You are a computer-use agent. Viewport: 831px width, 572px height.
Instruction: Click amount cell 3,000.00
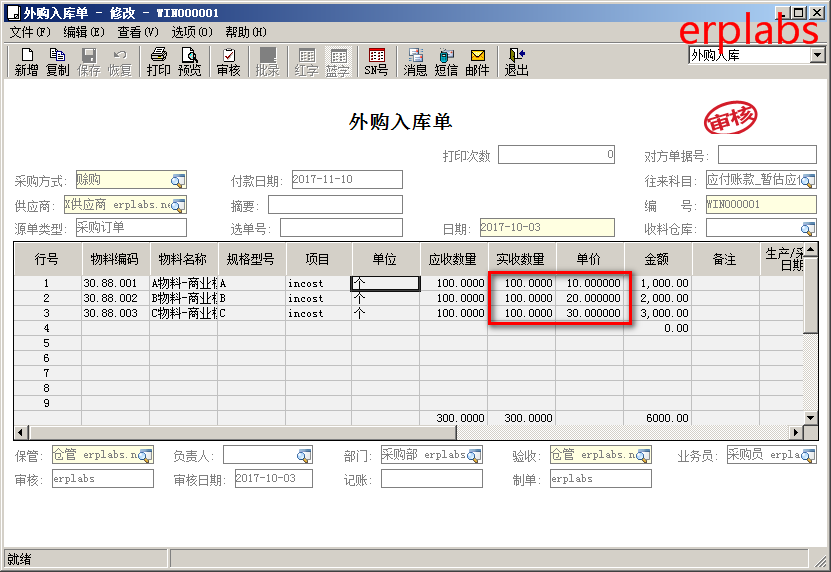tap(657, 313)
